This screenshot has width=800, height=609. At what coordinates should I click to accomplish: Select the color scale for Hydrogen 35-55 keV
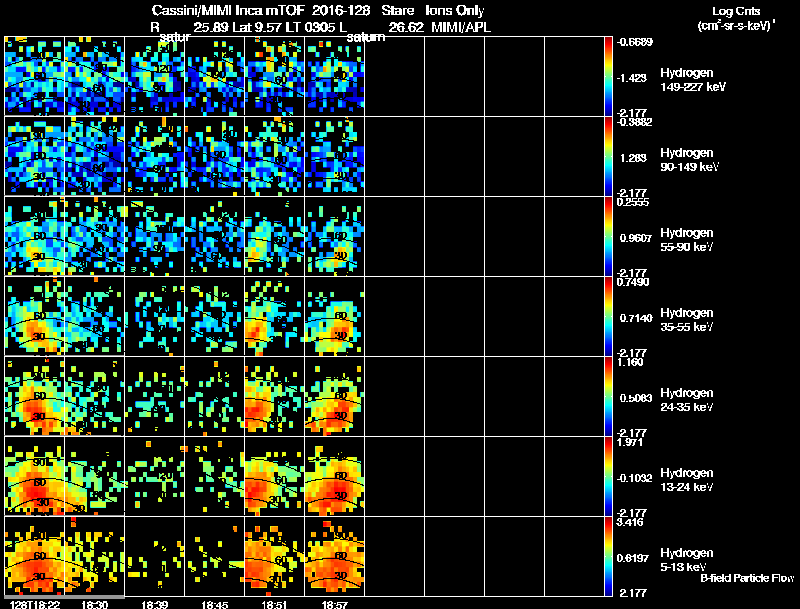click(x=608, y=316)
